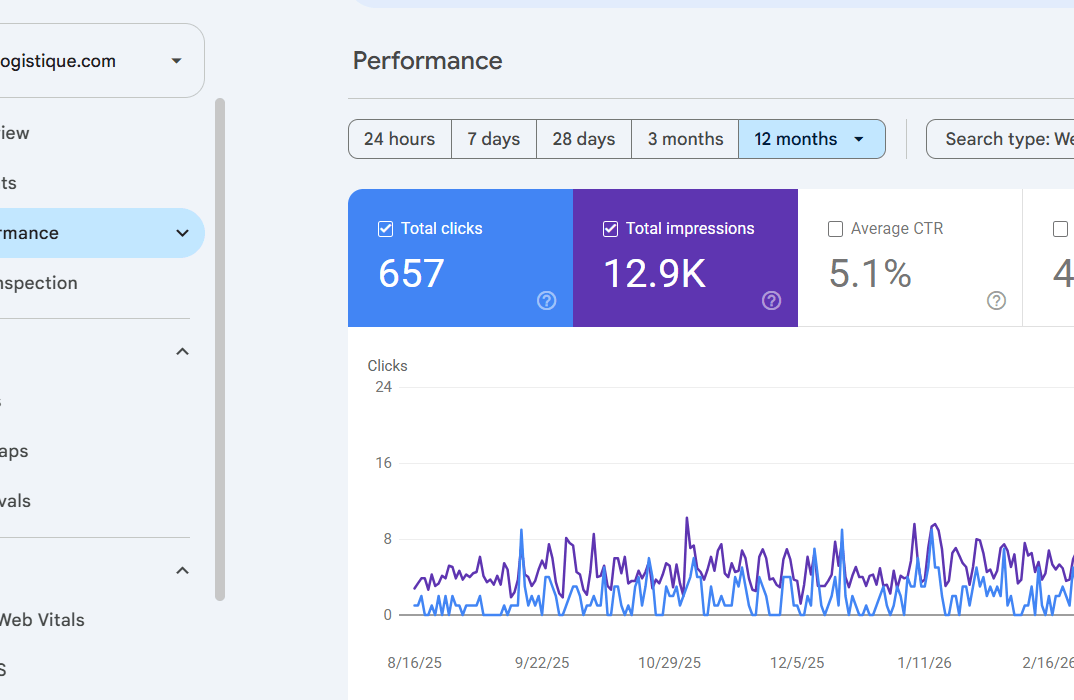Select the 7 days date range
This screenshot has height=700, width=1074.
pyautogui.click(x=494, y=139)
